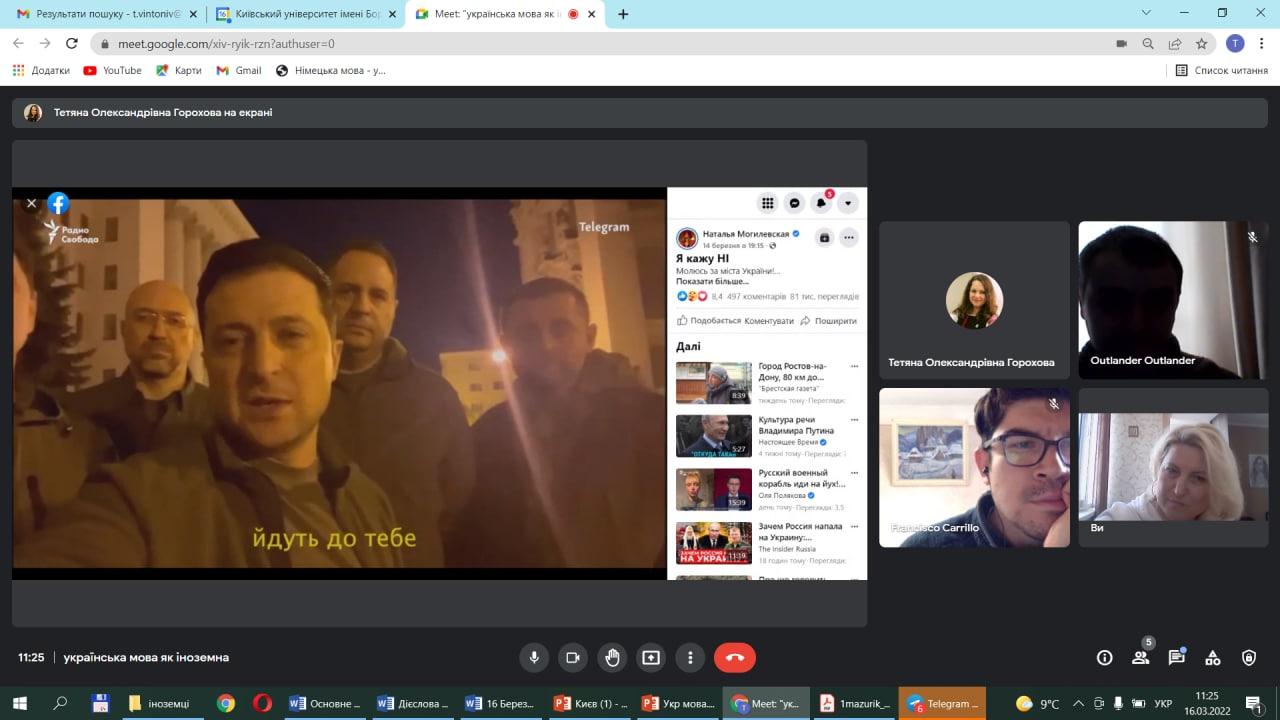
Task: Mute the microphone in Meet controls
Action: (534, 657)
